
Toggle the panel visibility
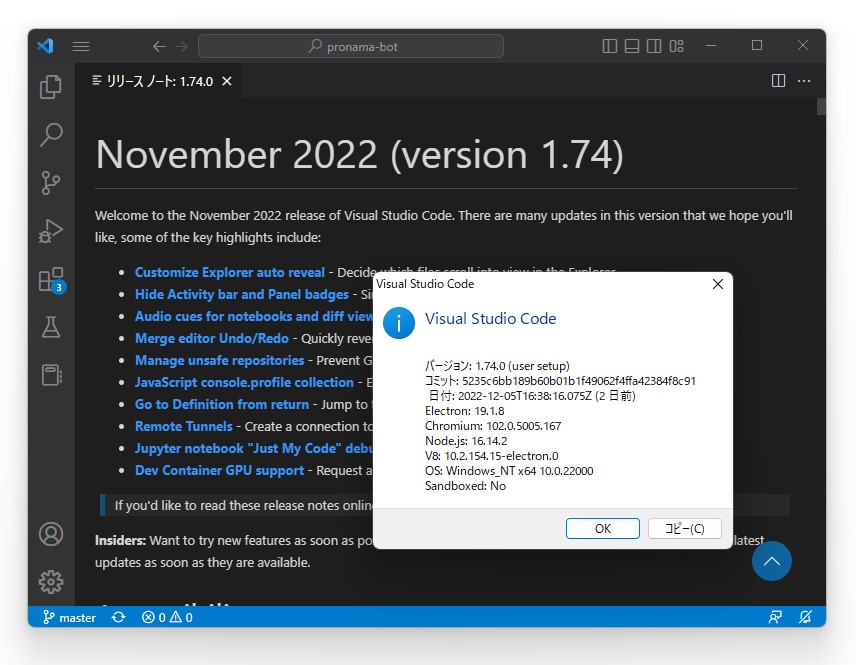coord(632,45)
